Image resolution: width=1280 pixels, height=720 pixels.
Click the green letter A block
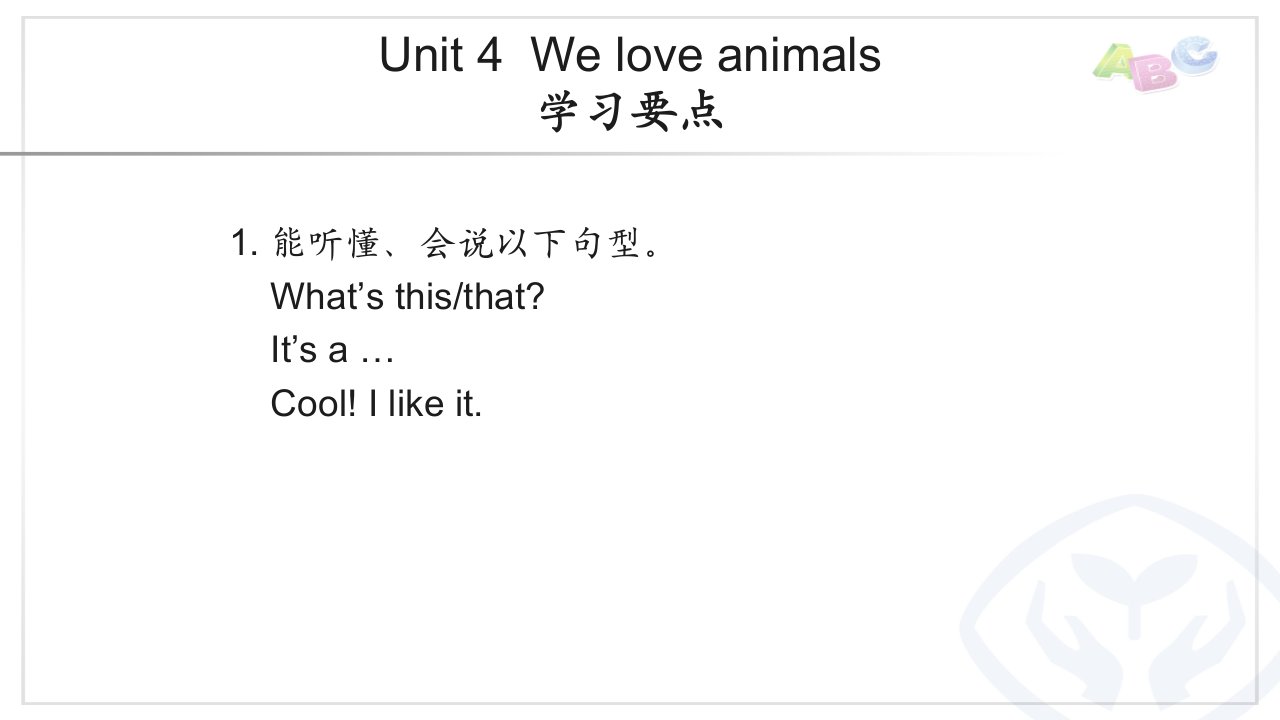point(1113,65)
